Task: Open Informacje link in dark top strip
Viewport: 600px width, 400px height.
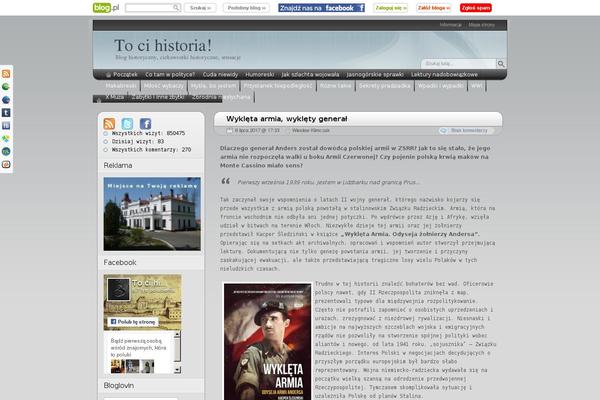Action: tap(450, 25)
